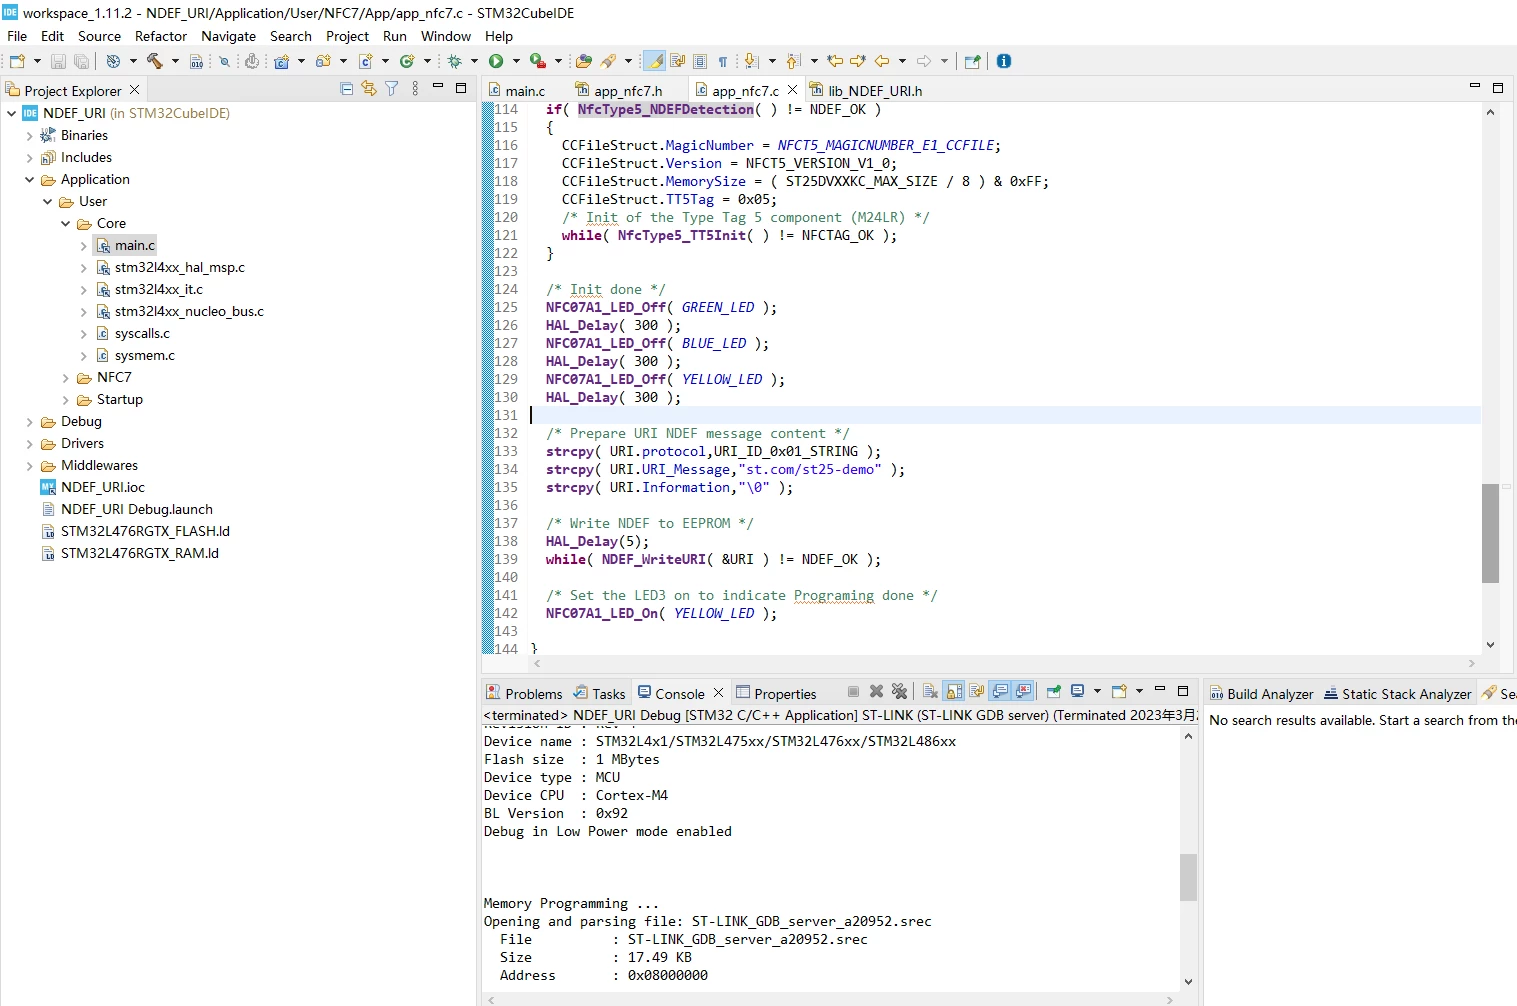1517x1006 pixels.
Task: Open dropdown beside Open Console icon
Action: [x=1139, y=691]
